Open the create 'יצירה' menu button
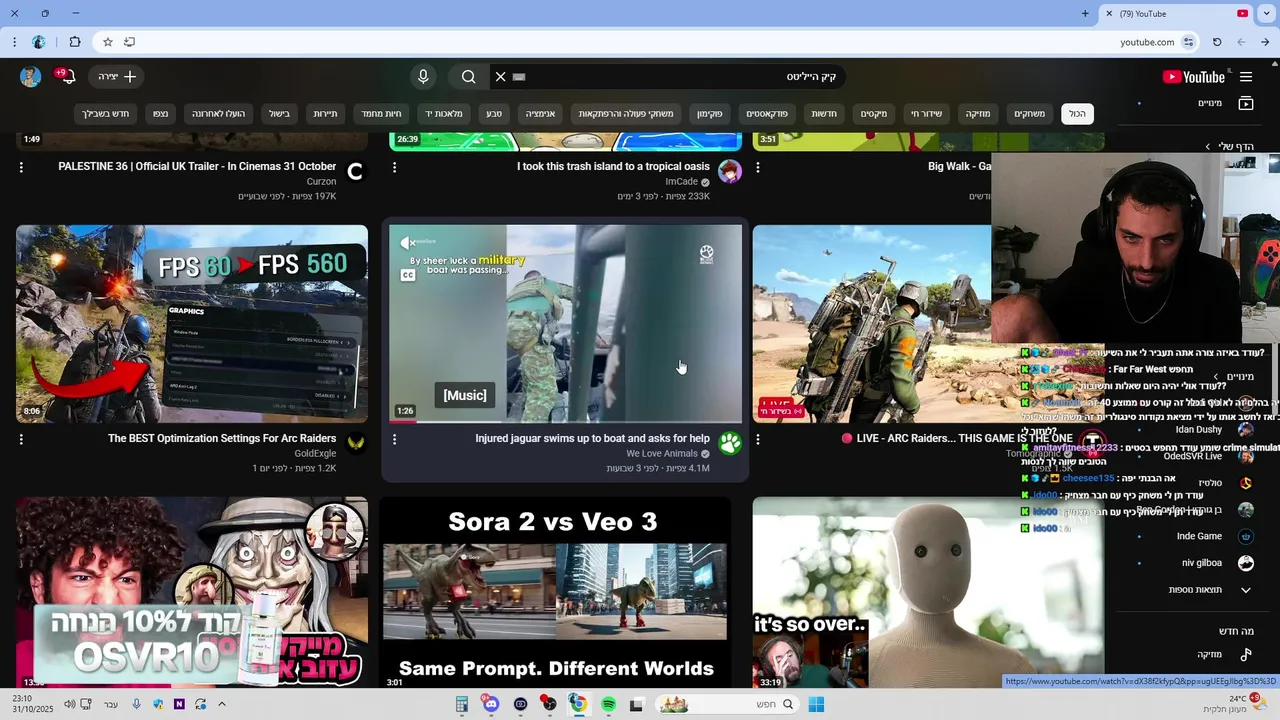 click(117, 77)
